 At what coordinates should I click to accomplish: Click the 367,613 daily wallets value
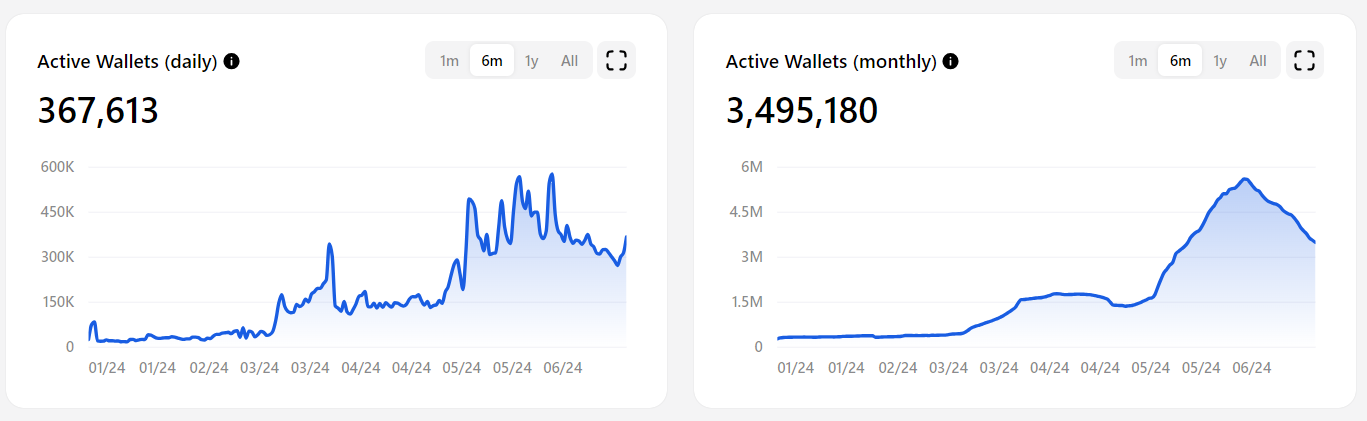click(98, 111)
